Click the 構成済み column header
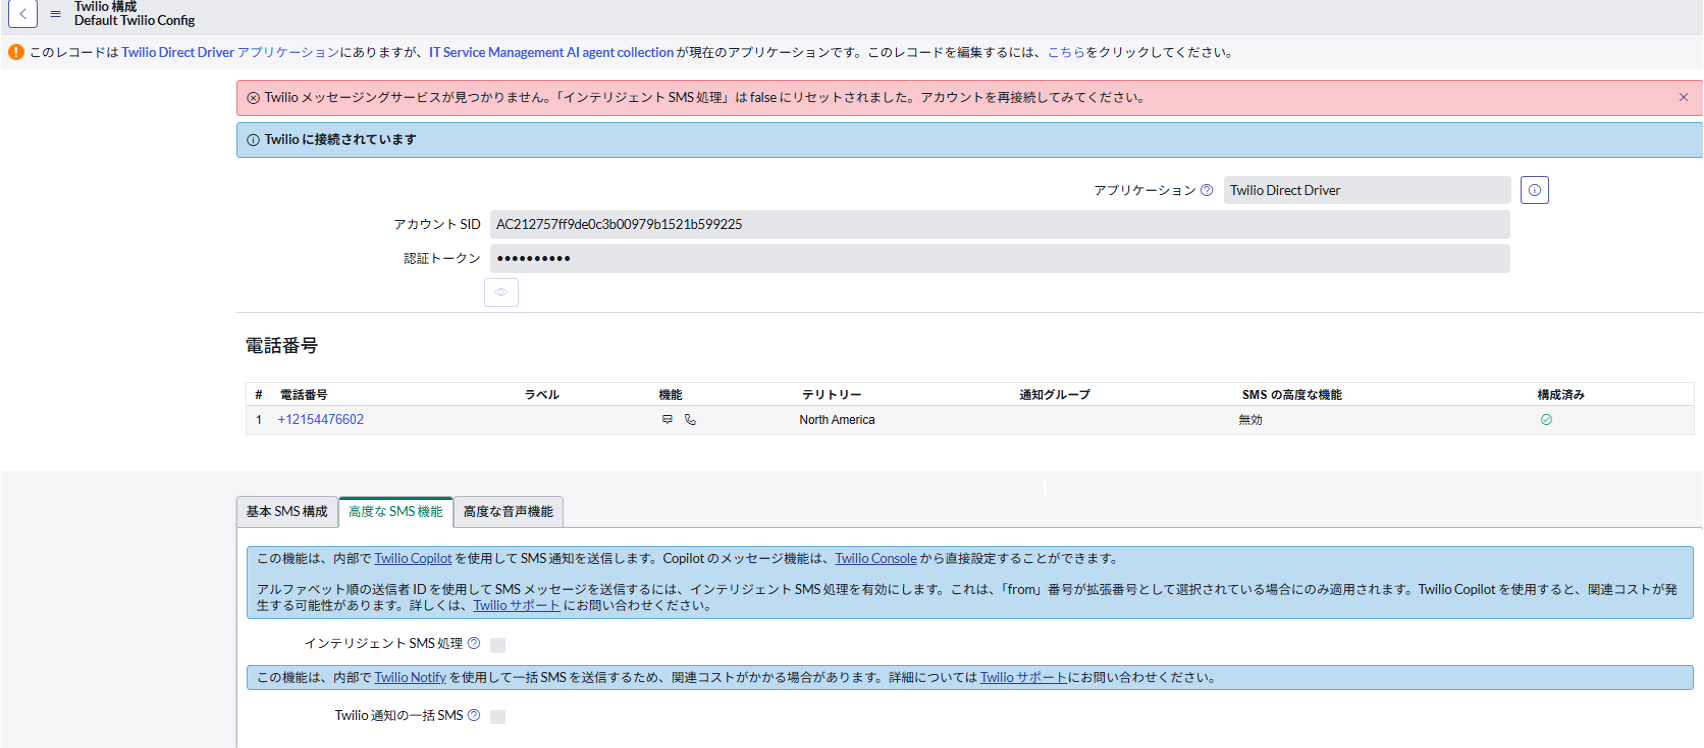The image size is (1704, 748). click(x=1561, y=395)
